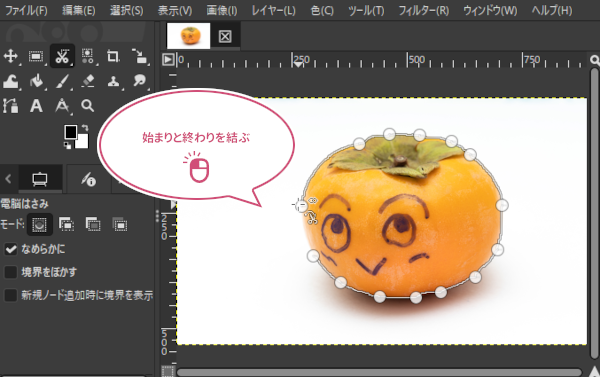Reset colors to default black and white
The image size is (600, 377).
tap(67, 145)
